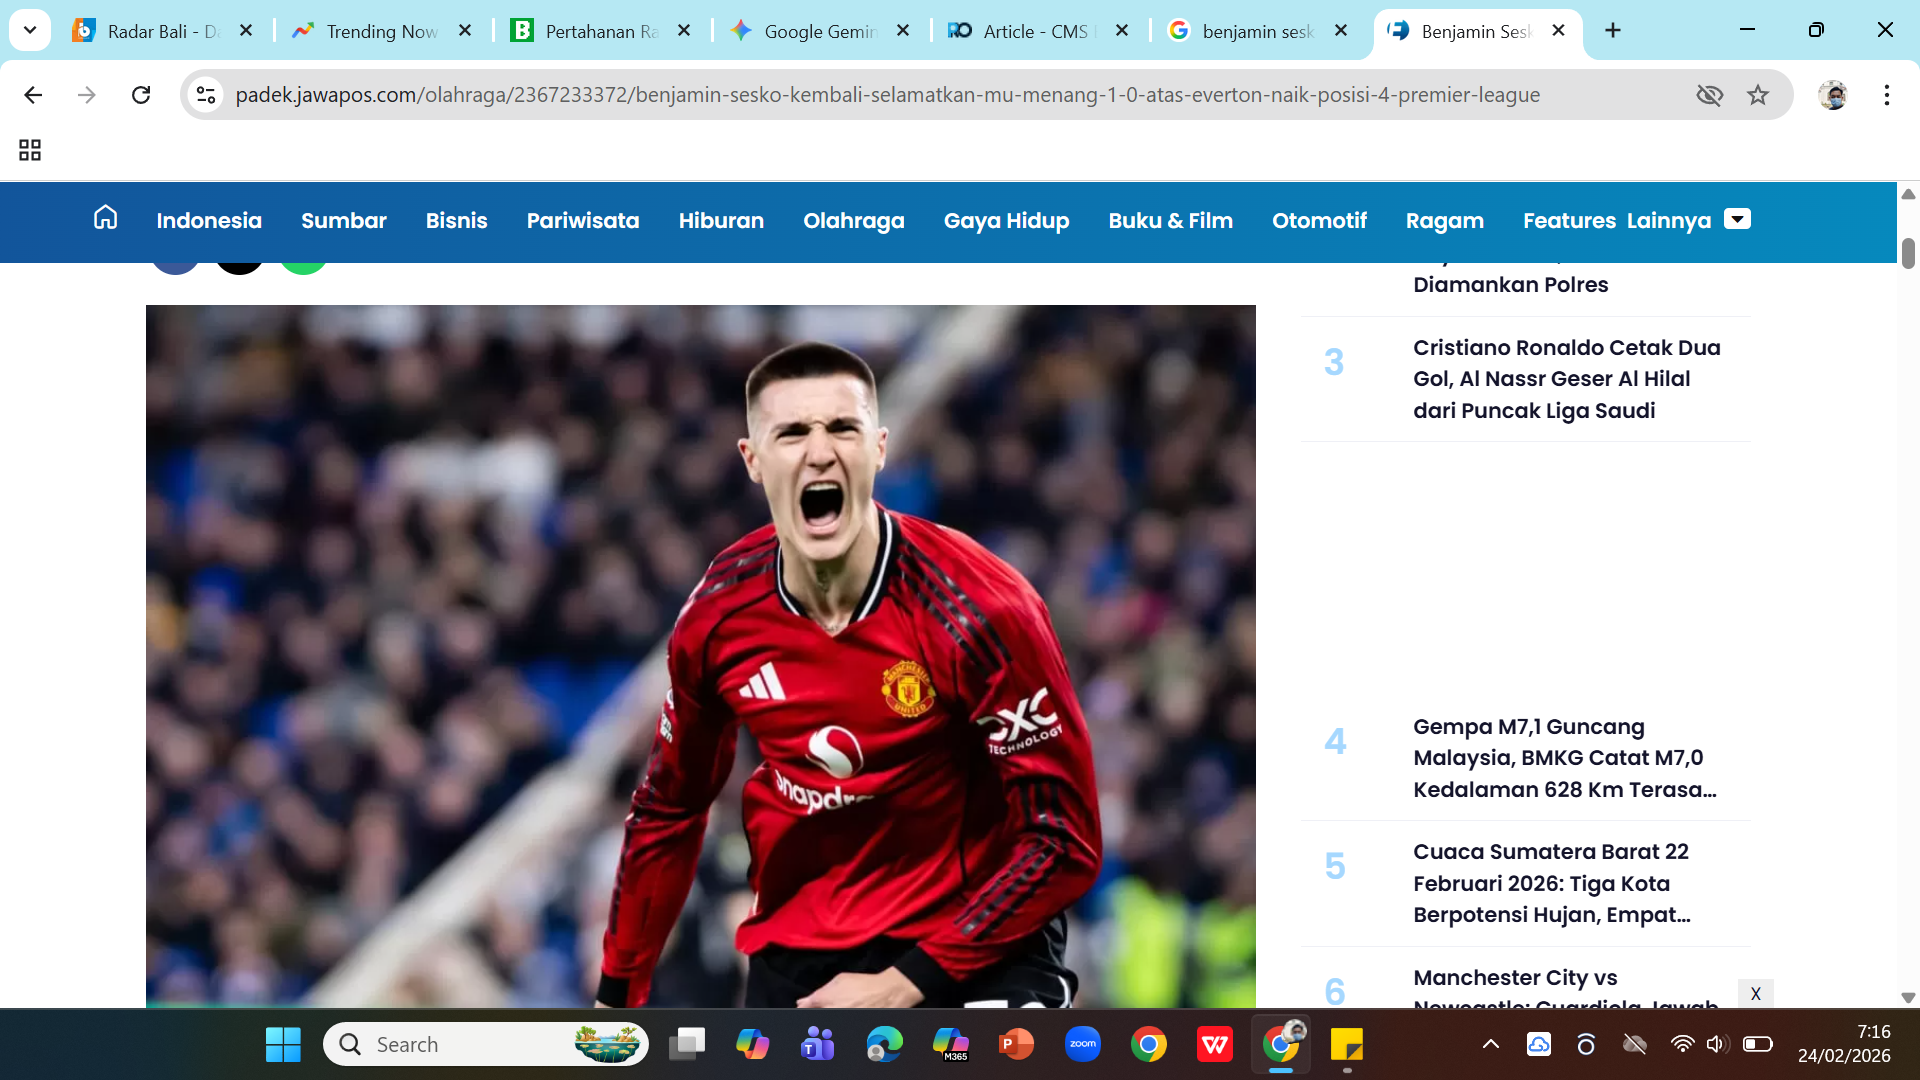Close the Radar Bali tab
Screen dimensions: 1920x1080
tap(246, 31)
